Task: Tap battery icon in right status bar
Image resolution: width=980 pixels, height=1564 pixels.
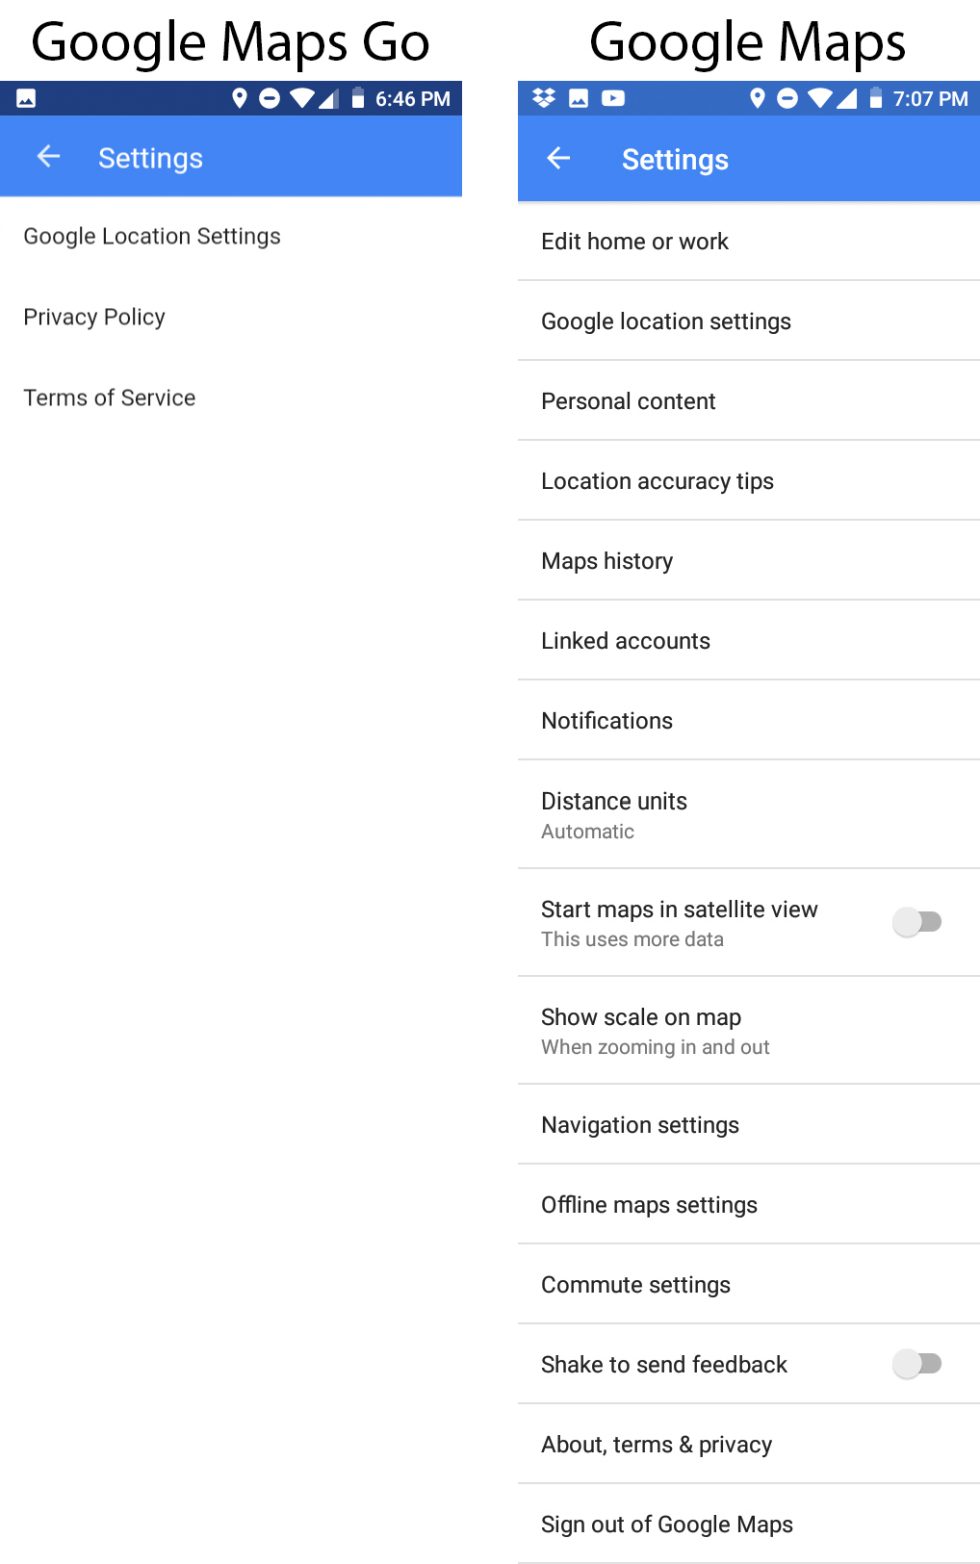Action: (x=875, y=98)
